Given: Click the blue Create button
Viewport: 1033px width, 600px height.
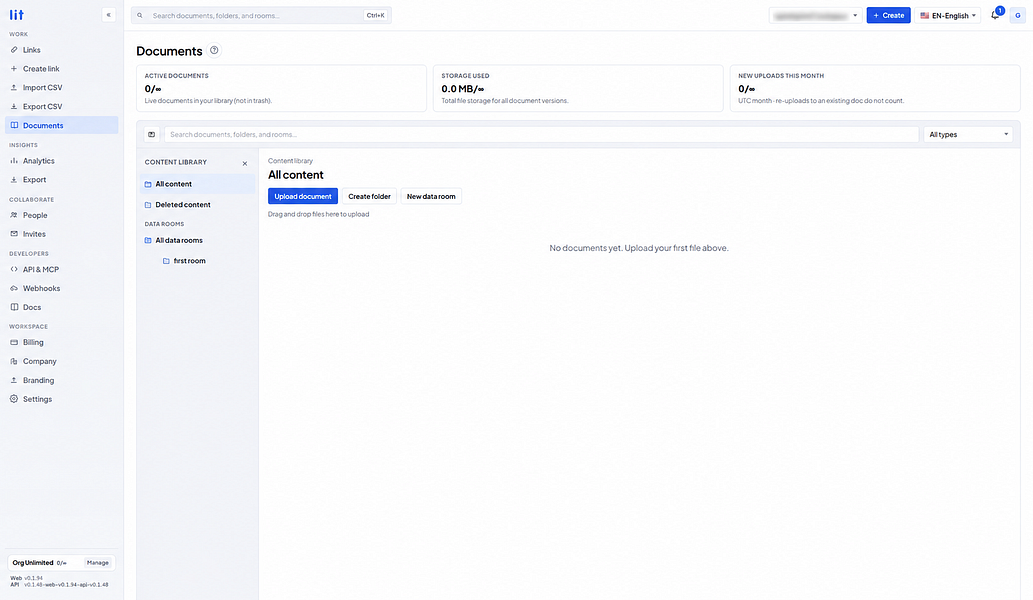Looking at the screenshot, I should (x=888, y=15).
